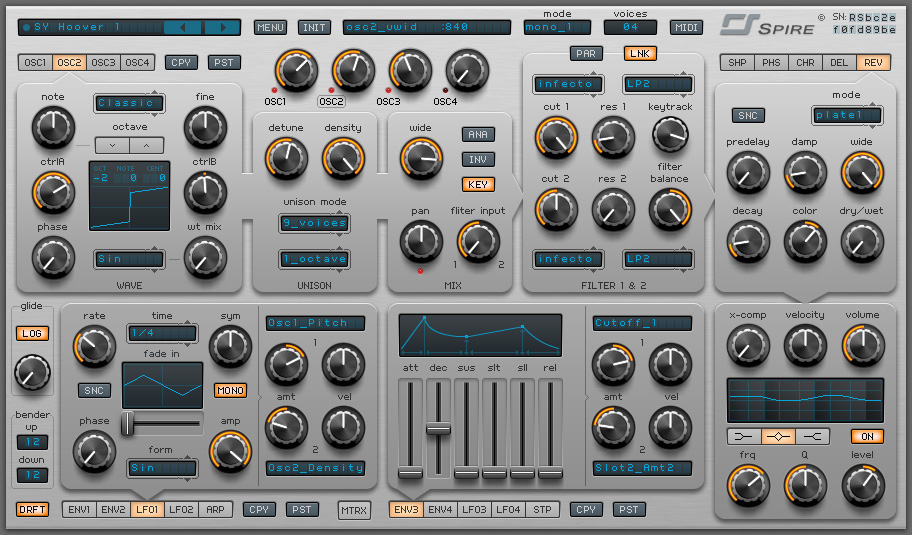Disable the KEY toggle in the mix section
The image size is (912, 535).
478,184
